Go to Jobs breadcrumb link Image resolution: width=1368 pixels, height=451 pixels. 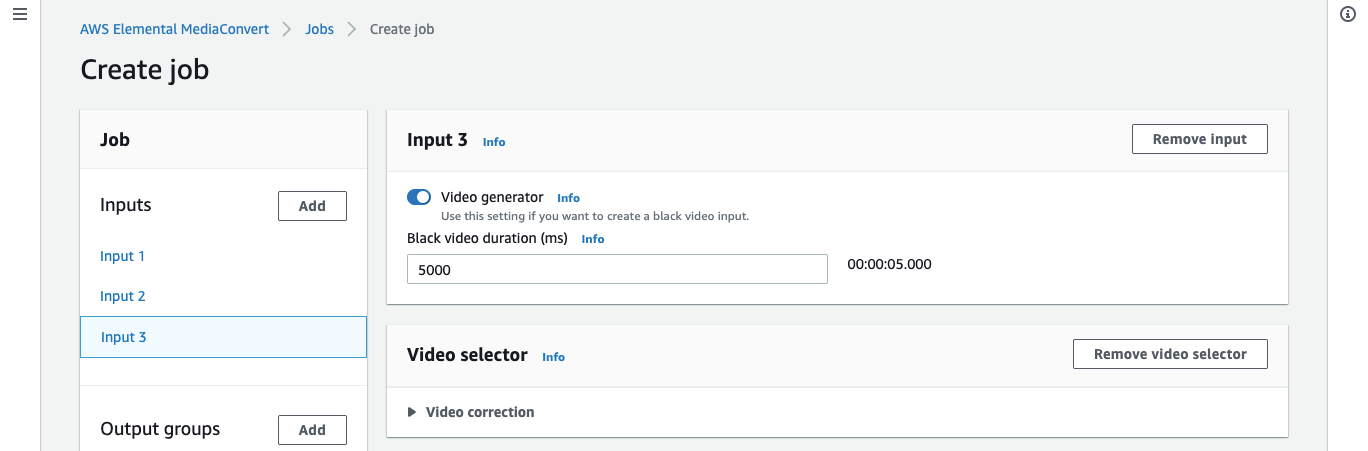pyautogui.click(x=319, y=29)
